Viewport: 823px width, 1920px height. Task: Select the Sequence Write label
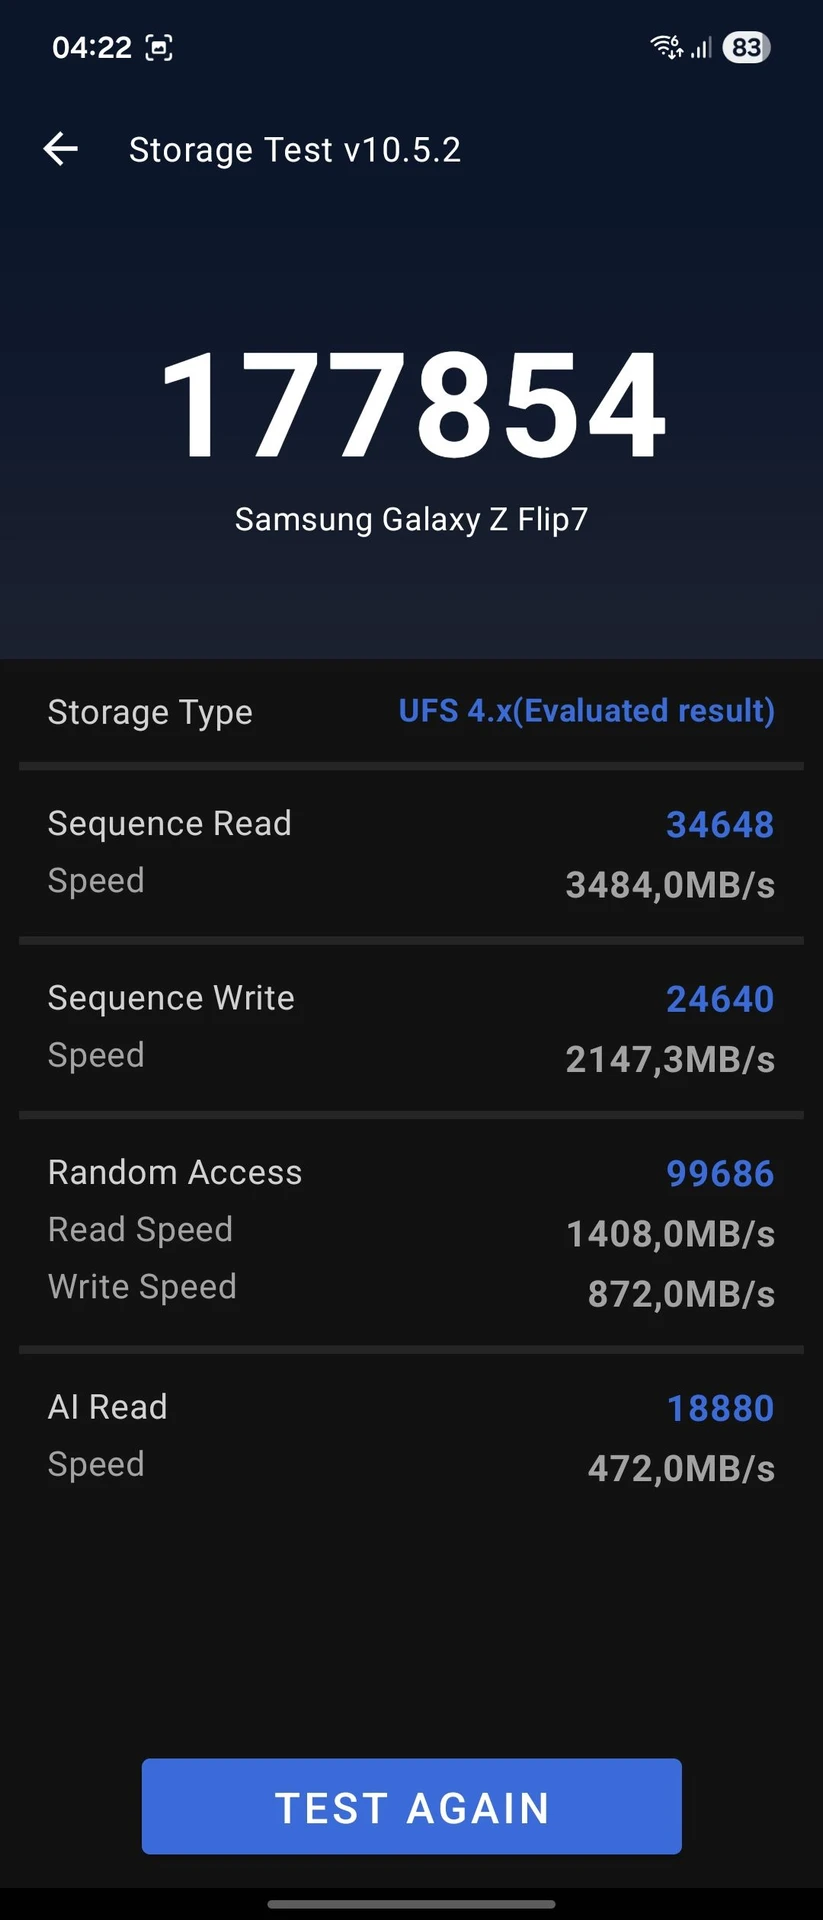171,998
